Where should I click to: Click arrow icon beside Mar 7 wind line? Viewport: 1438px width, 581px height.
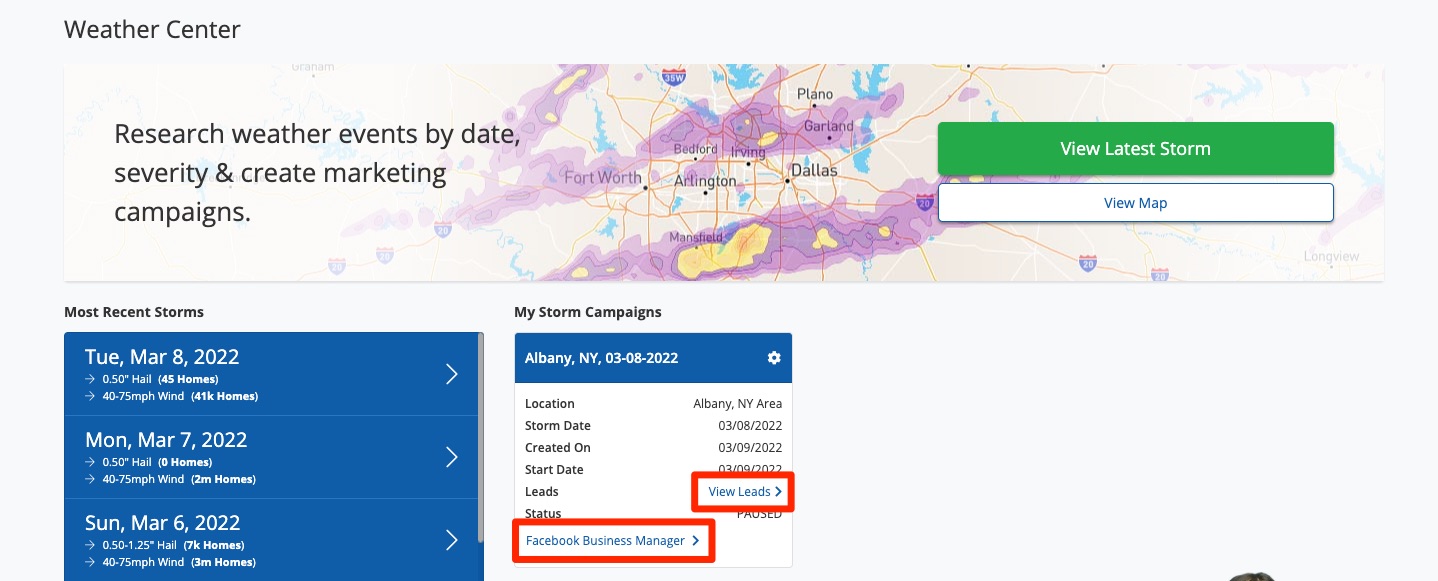90,479
